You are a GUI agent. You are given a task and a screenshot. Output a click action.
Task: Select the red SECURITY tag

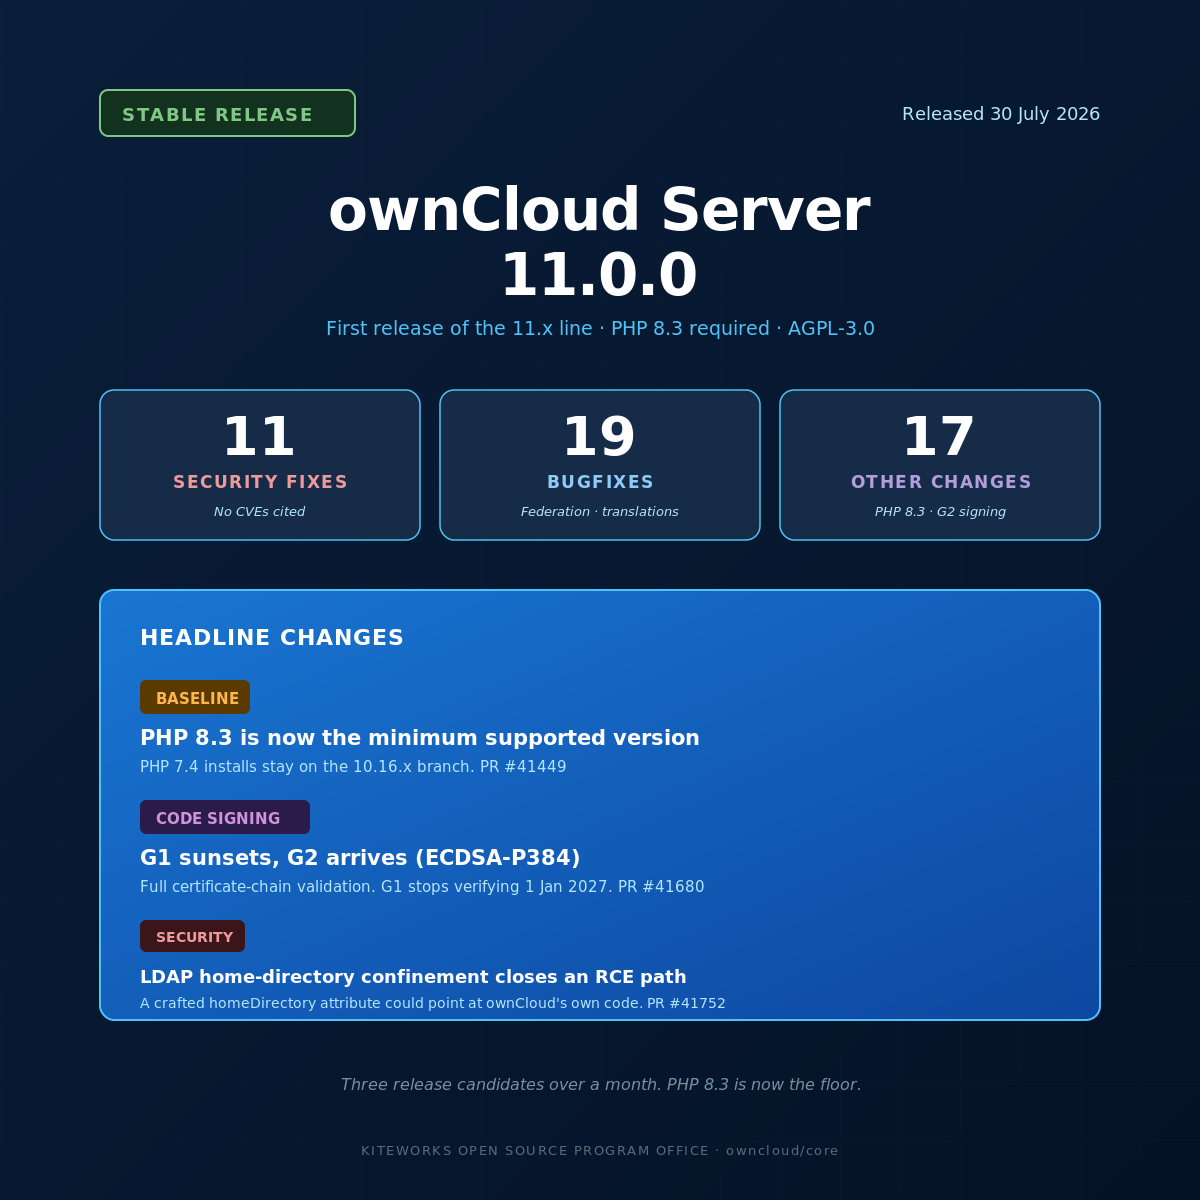(192, 936)
